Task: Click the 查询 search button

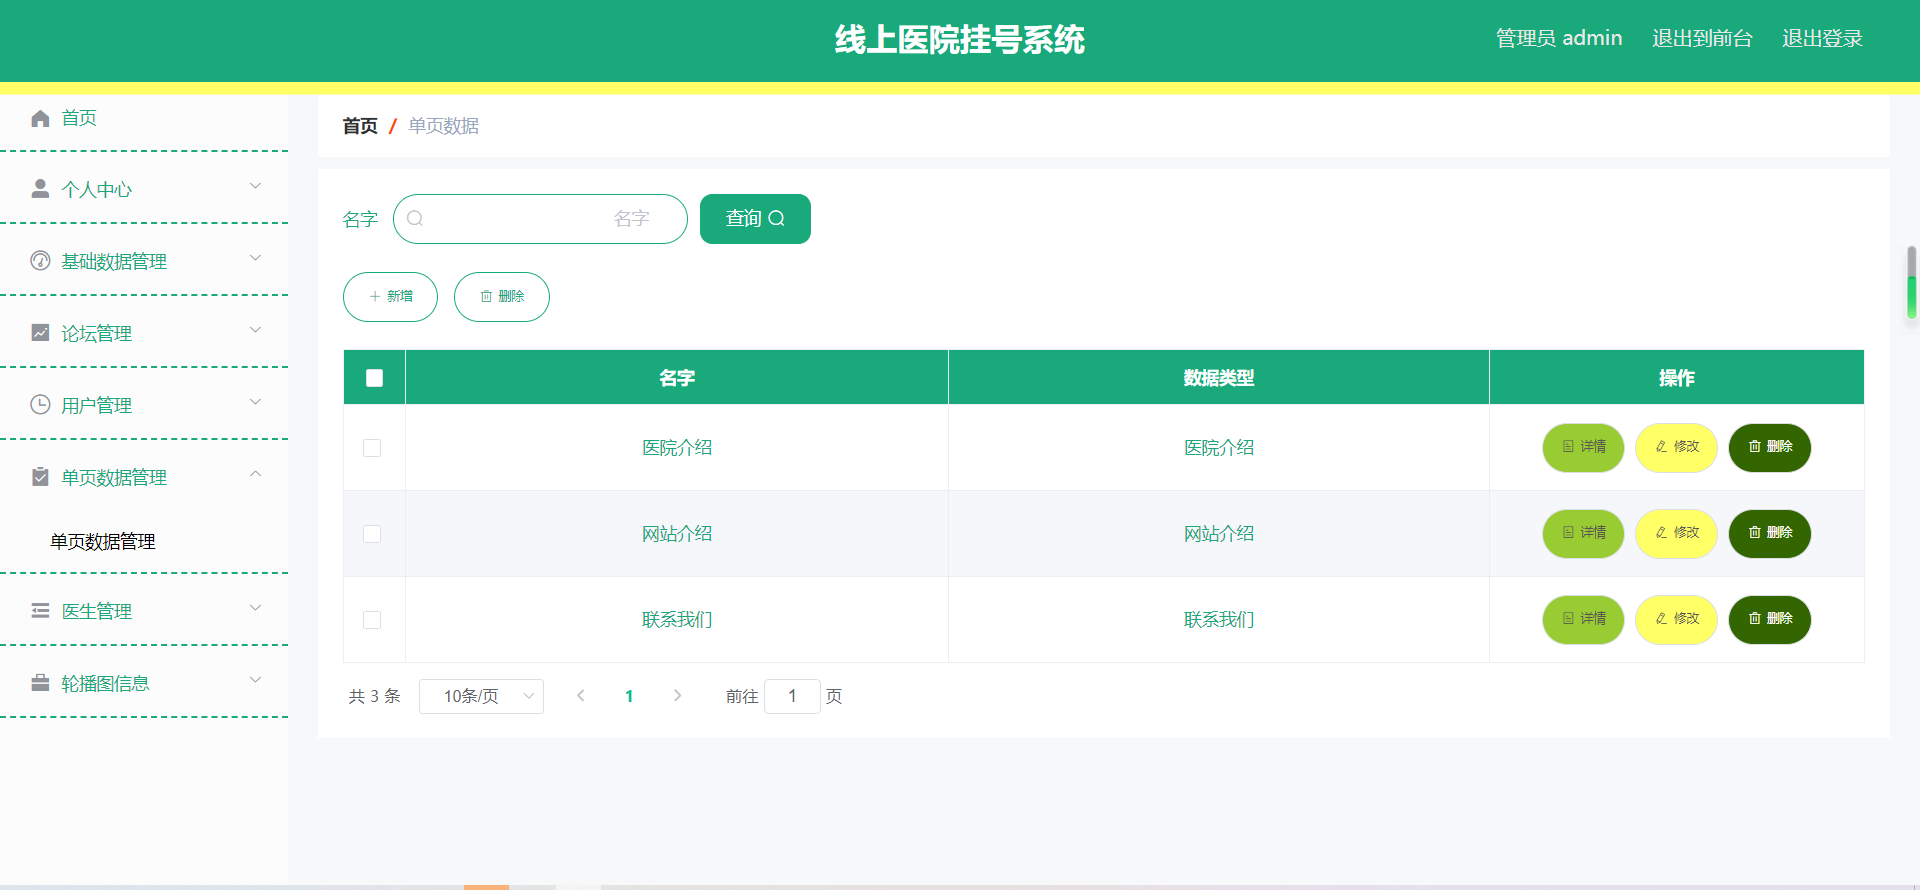Action: point(755,219)
